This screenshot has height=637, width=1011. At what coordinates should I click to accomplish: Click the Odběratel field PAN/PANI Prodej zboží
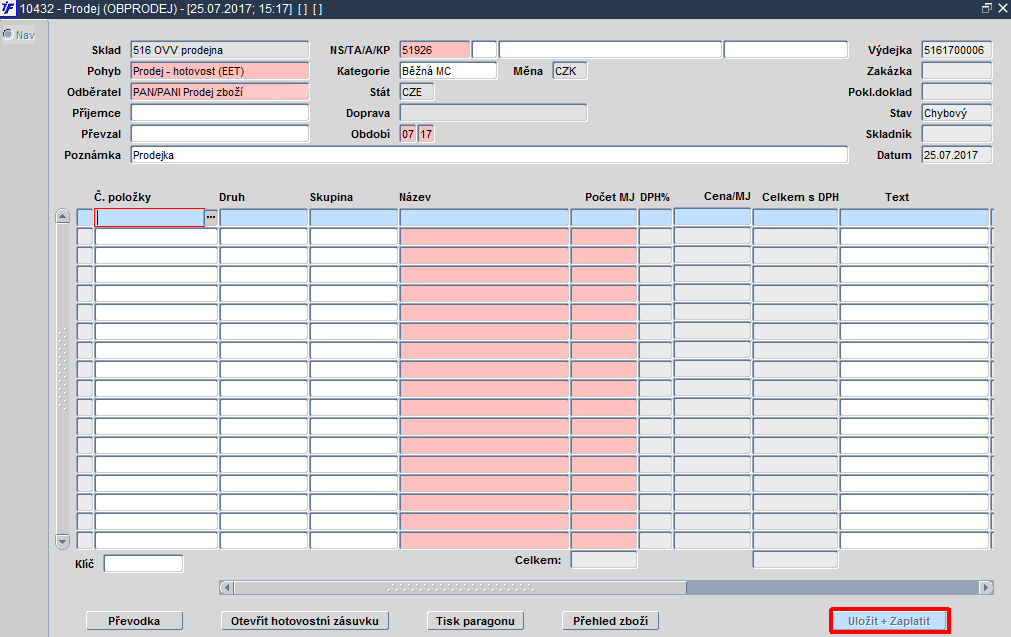[220, 92]
